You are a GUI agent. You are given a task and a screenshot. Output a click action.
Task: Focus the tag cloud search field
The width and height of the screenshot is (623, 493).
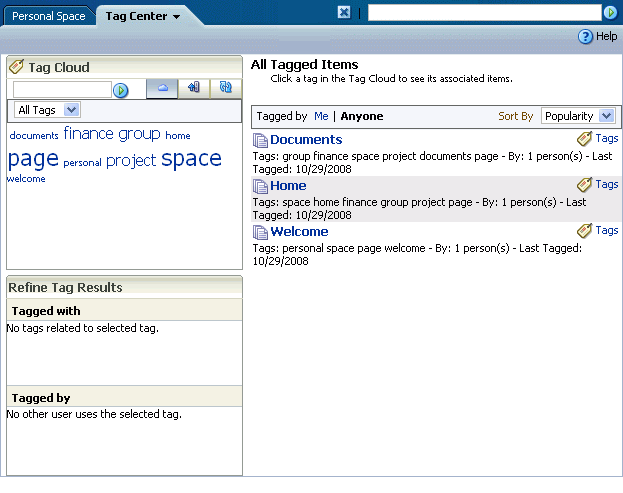62,89
